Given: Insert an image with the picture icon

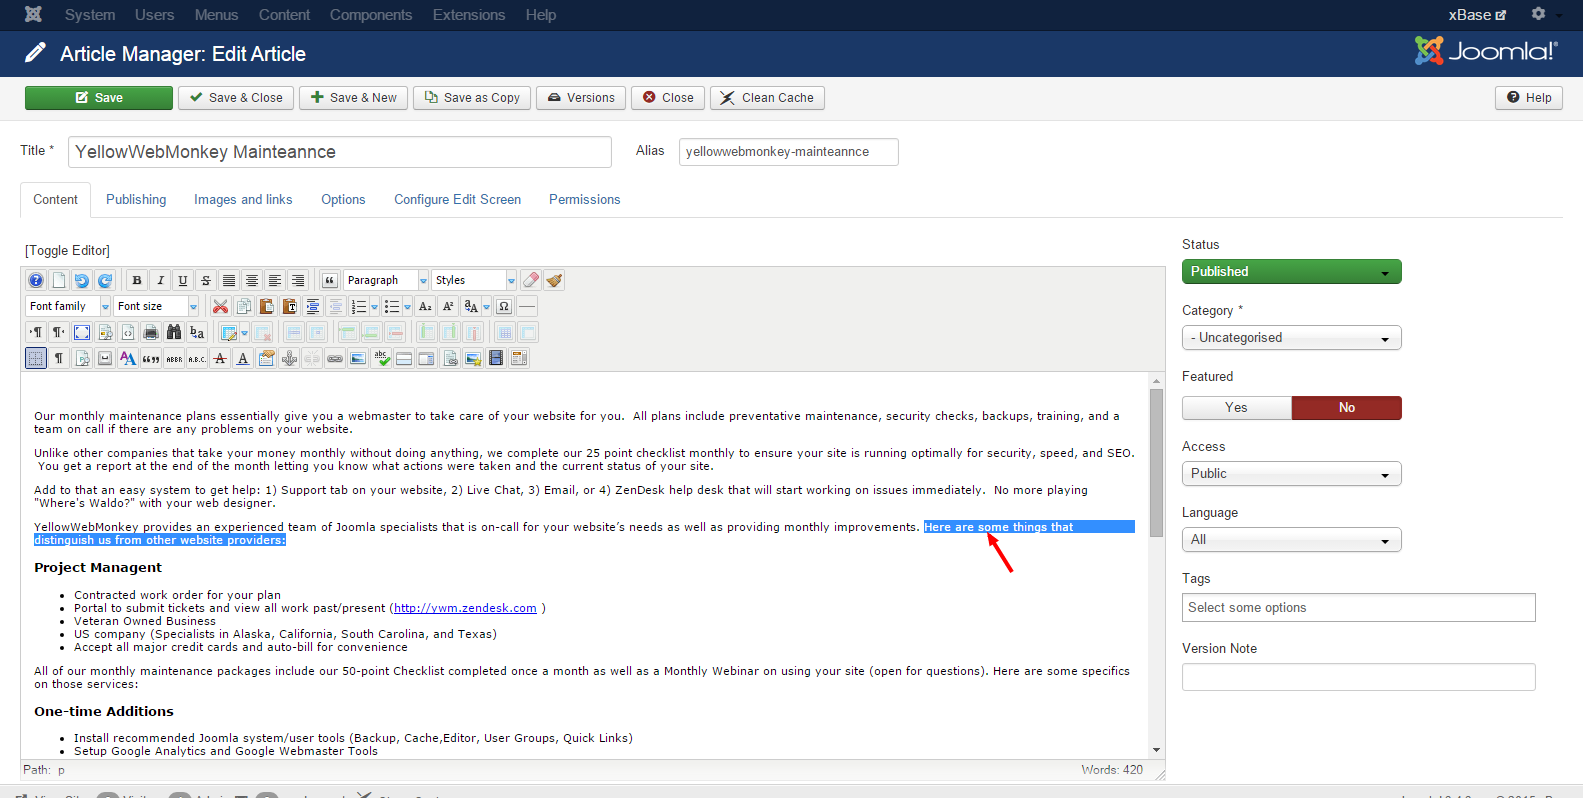Looking at the screenshot, I should [x=358, y=358].
